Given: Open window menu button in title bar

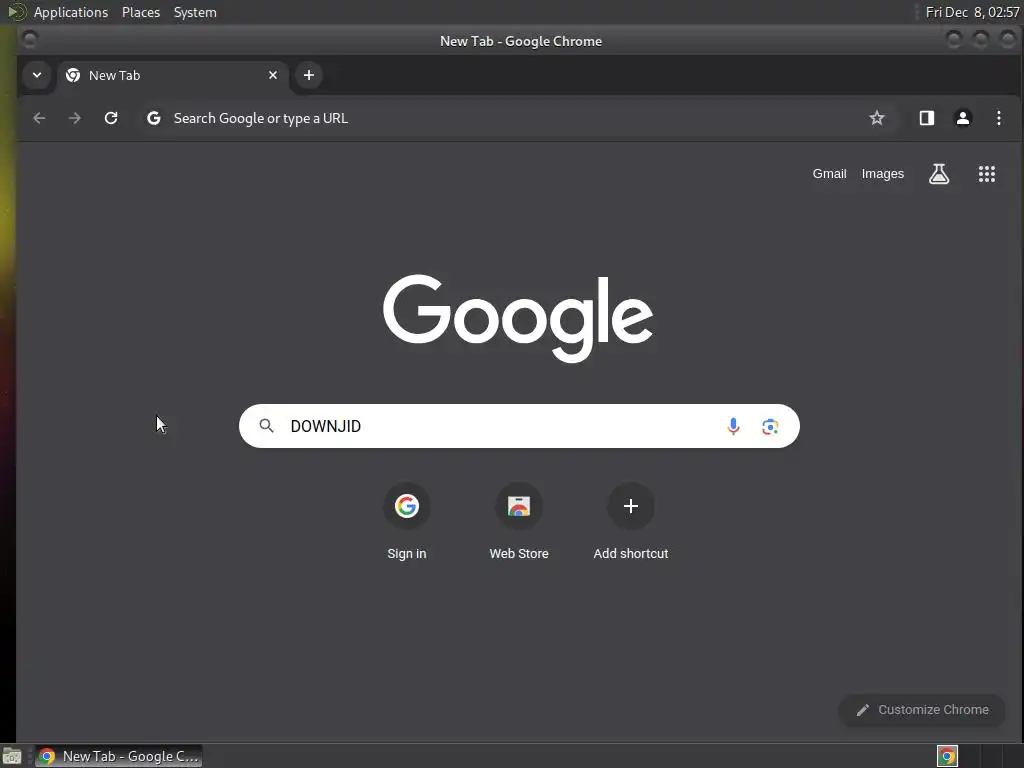Looking at the screenshot, I should click(x=29, y=40).
